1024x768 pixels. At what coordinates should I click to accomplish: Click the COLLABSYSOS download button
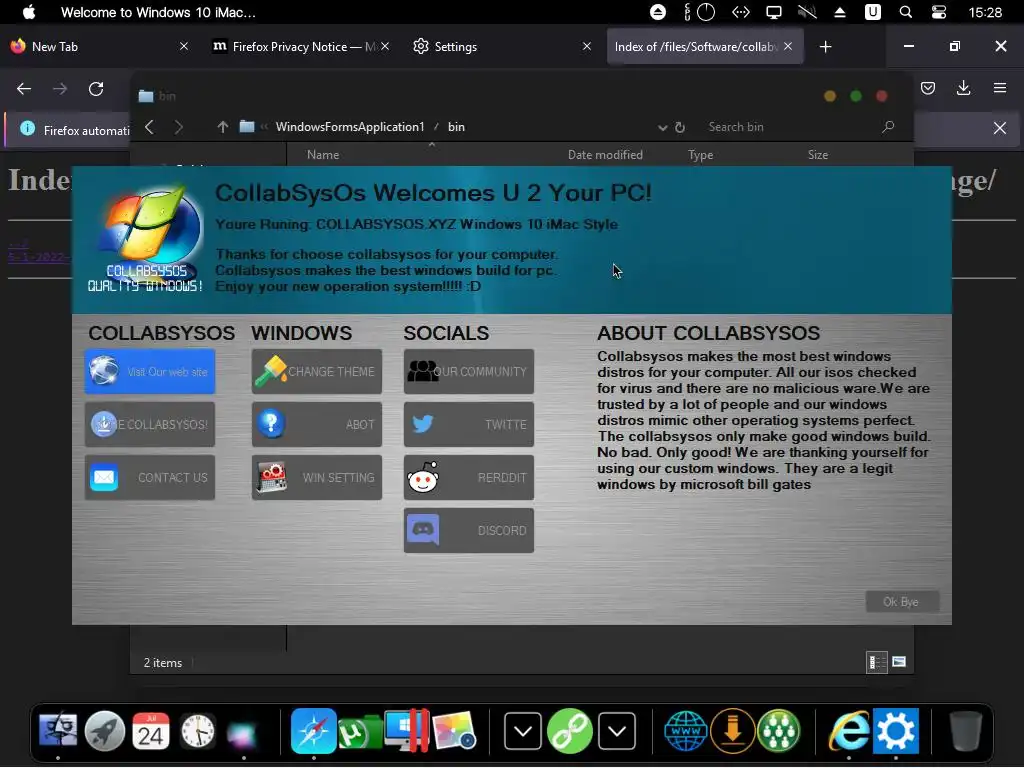150,424
